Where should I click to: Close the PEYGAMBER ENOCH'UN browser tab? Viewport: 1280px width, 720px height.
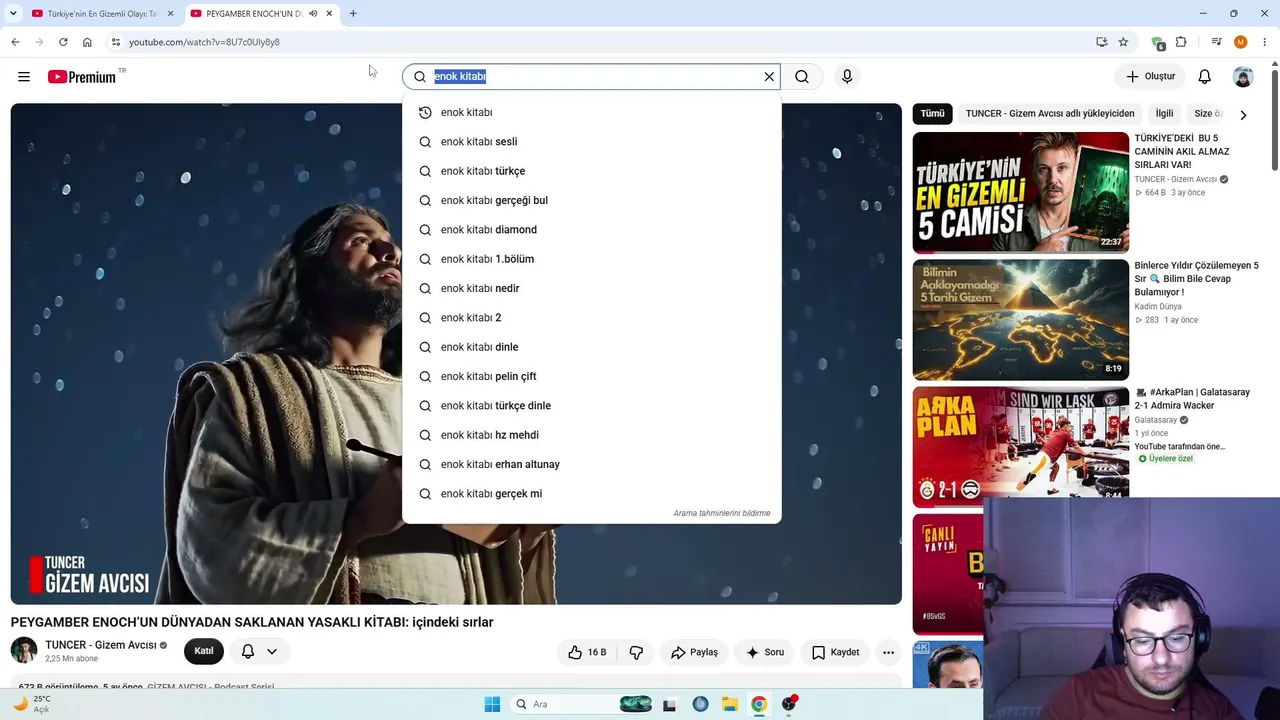pos(329,14)
